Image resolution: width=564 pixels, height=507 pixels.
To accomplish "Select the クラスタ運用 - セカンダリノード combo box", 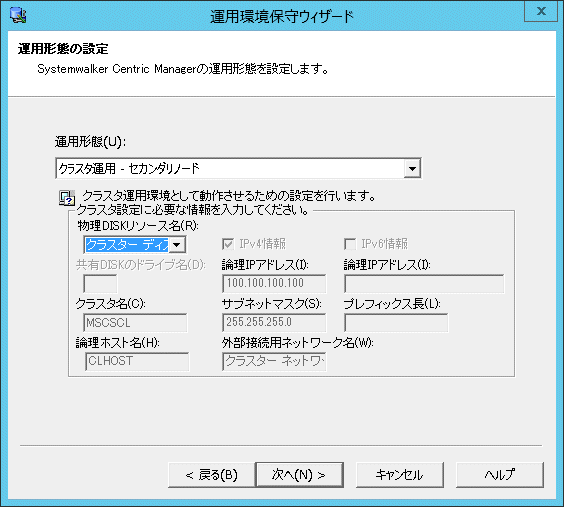I will pos(238,168).
